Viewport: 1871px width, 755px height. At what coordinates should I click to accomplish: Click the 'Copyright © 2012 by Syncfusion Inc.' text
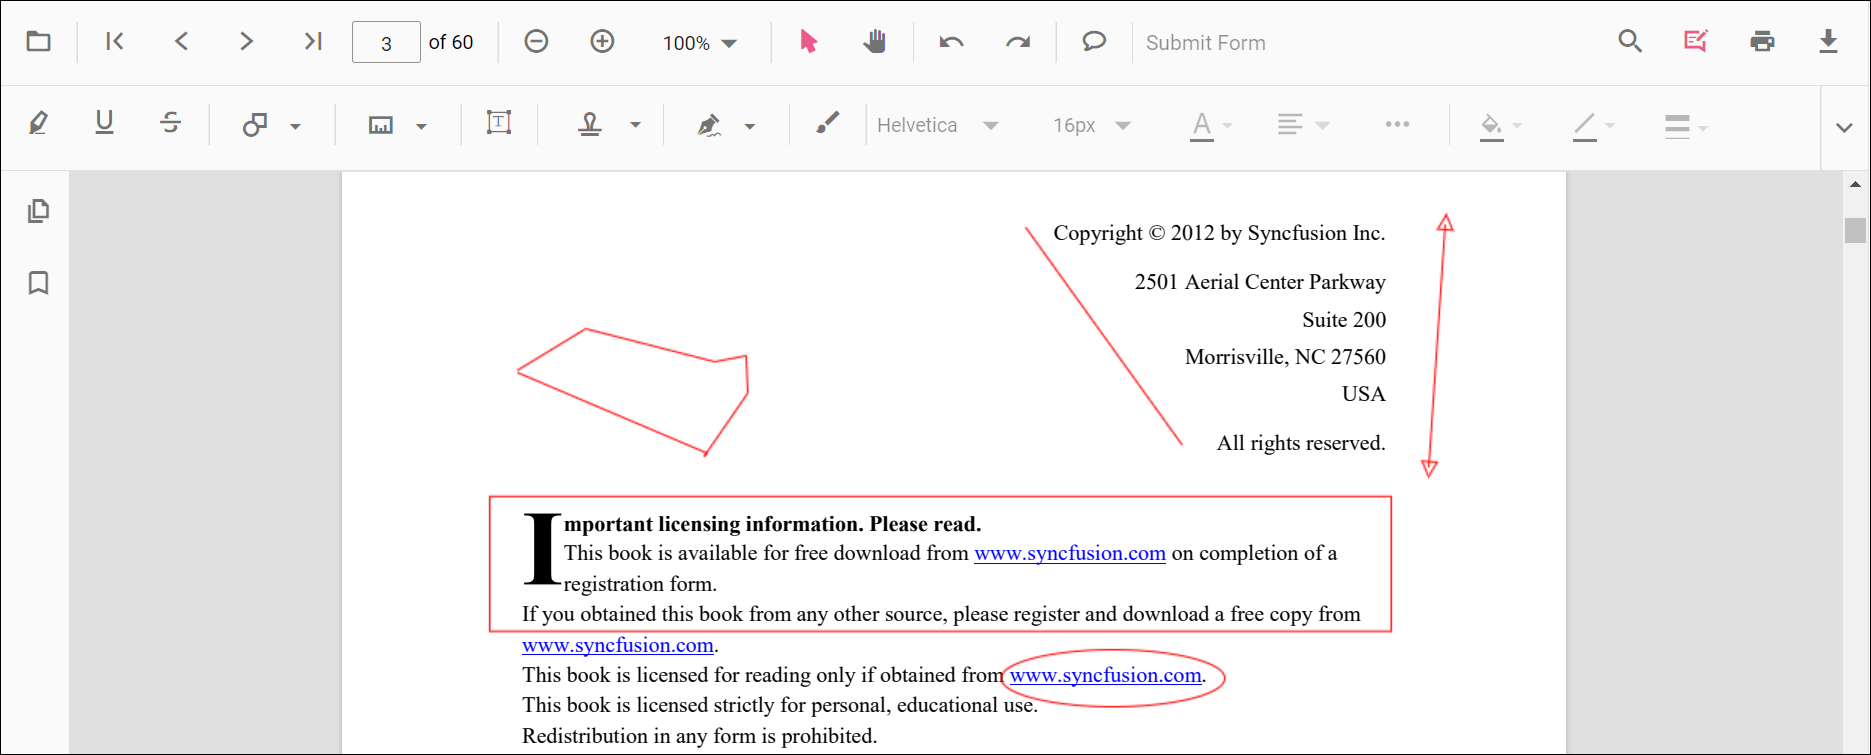pyautogui.click(x=1219, y=233)
